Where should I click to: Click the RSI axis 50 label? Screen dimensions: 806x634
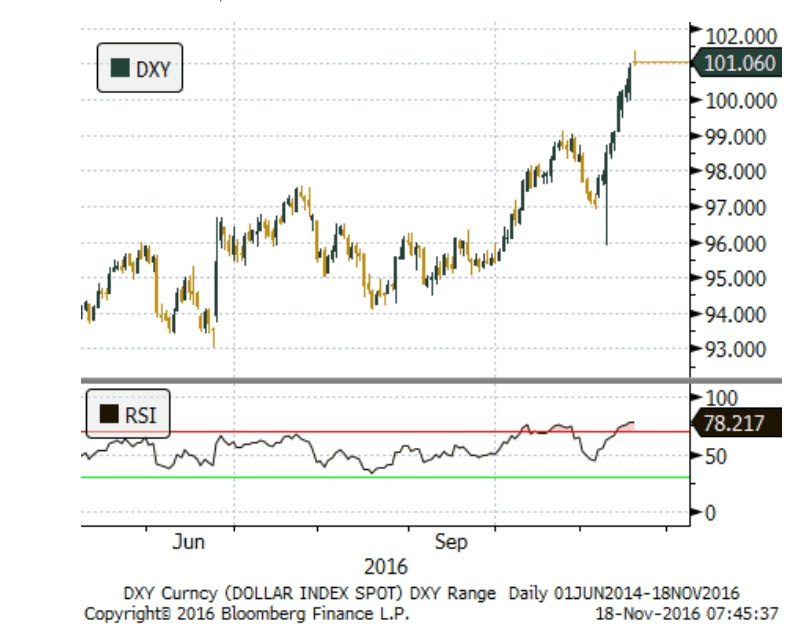(x=714, y=456)
